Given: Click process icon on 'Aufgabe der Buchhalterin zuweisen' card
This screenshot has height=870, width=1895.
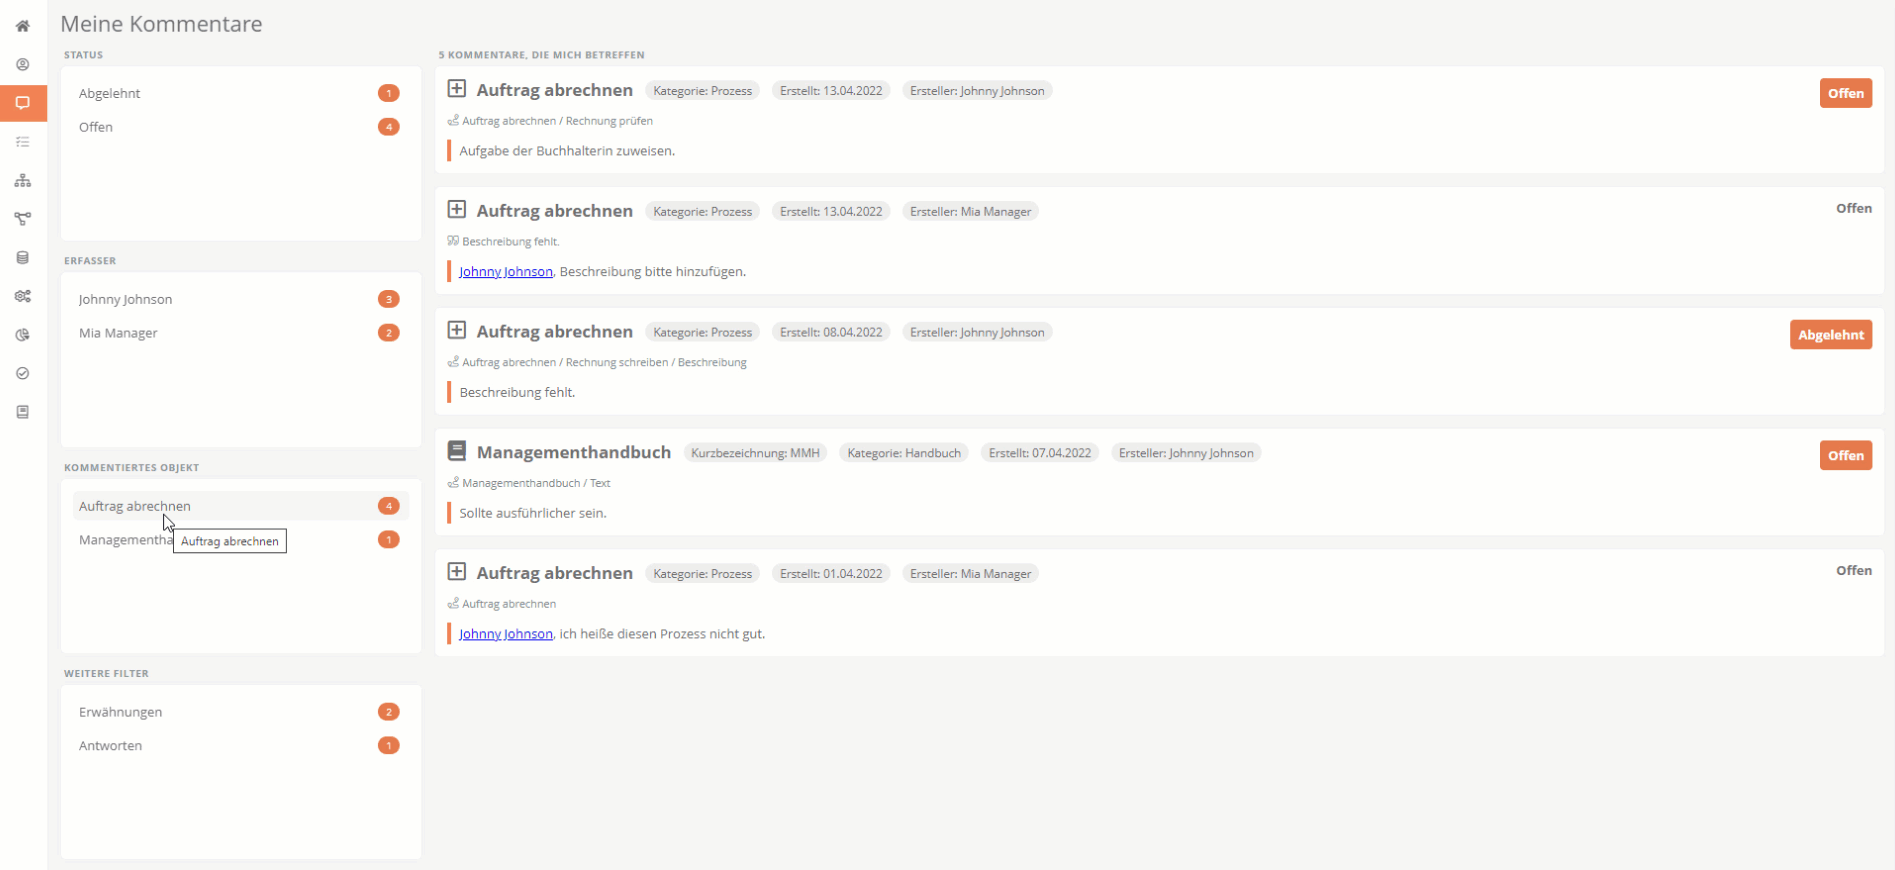Looking at the screenshot, I should 457,89.
